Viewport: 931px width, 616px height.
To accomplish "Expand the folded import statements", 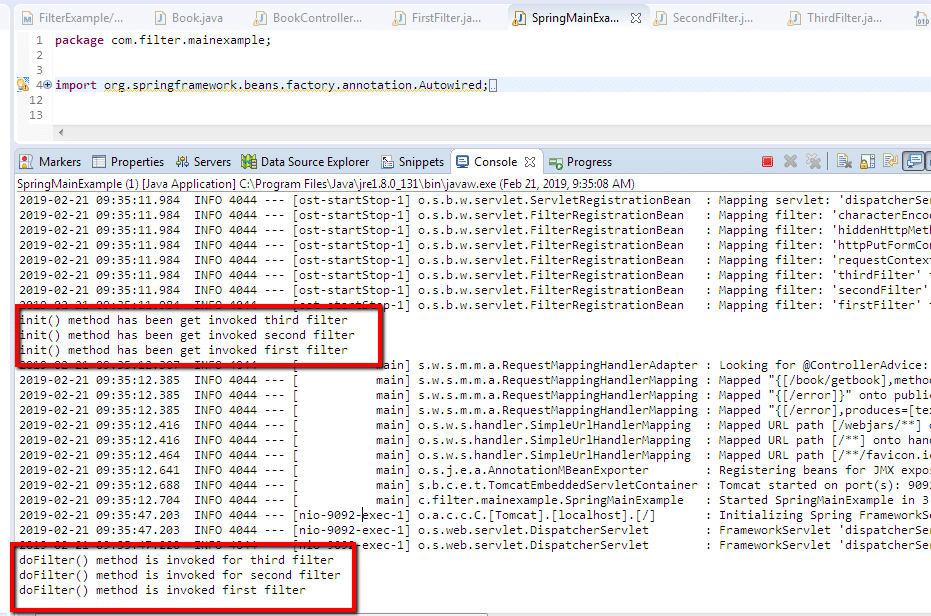I will click(x=47, y=86).
